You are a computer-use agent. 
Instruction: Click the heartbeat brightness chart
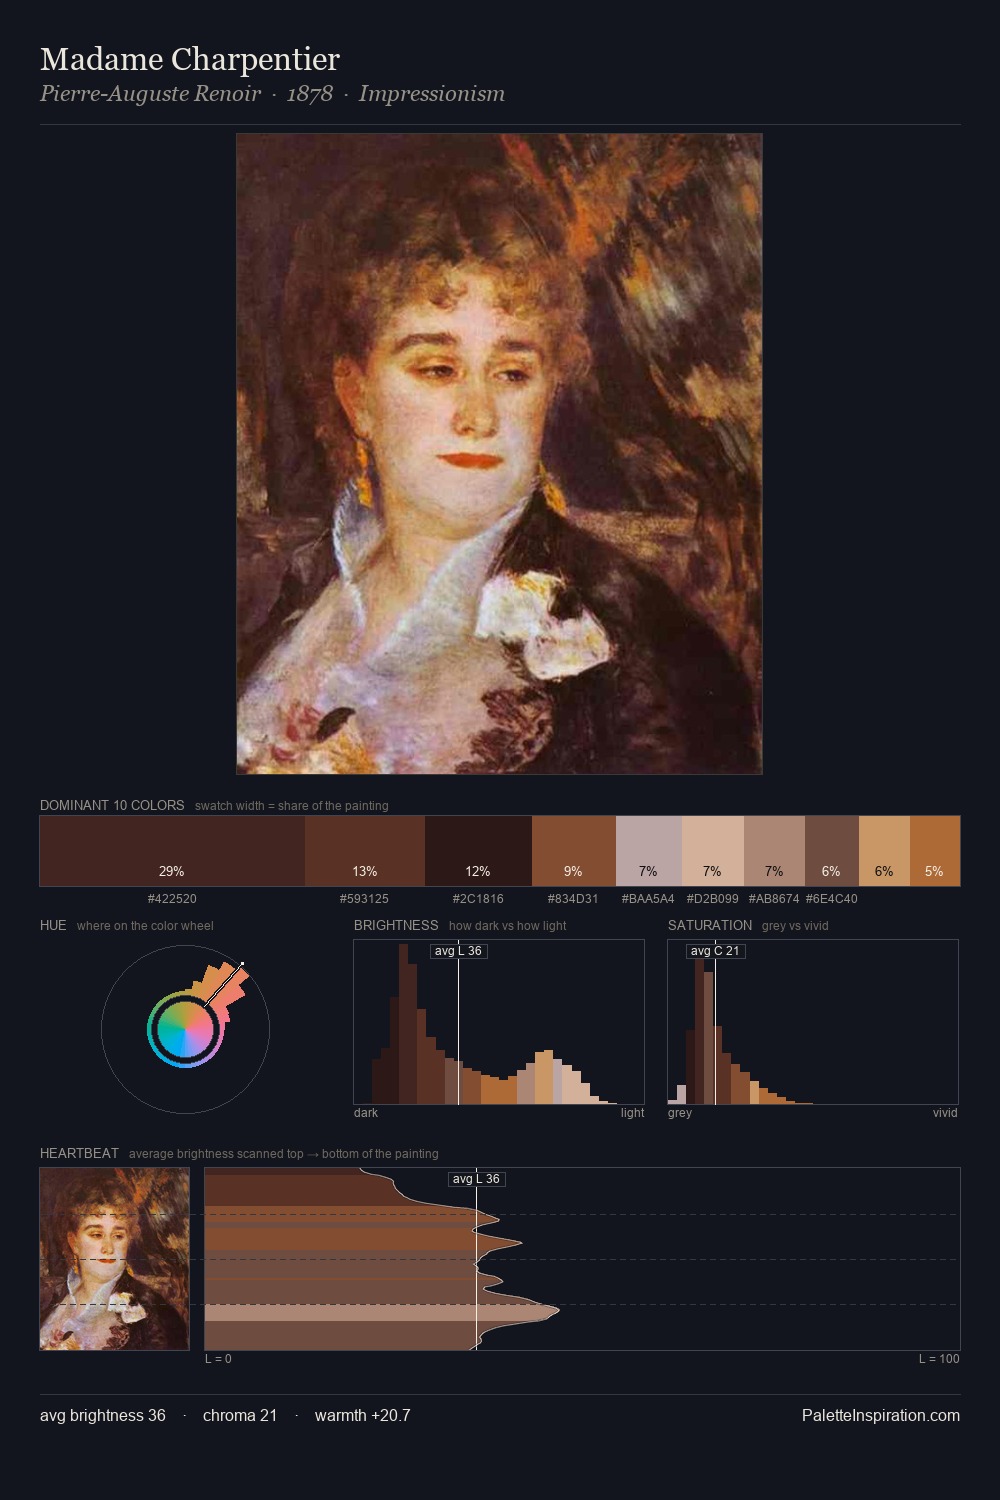(x=582, y=1259)
